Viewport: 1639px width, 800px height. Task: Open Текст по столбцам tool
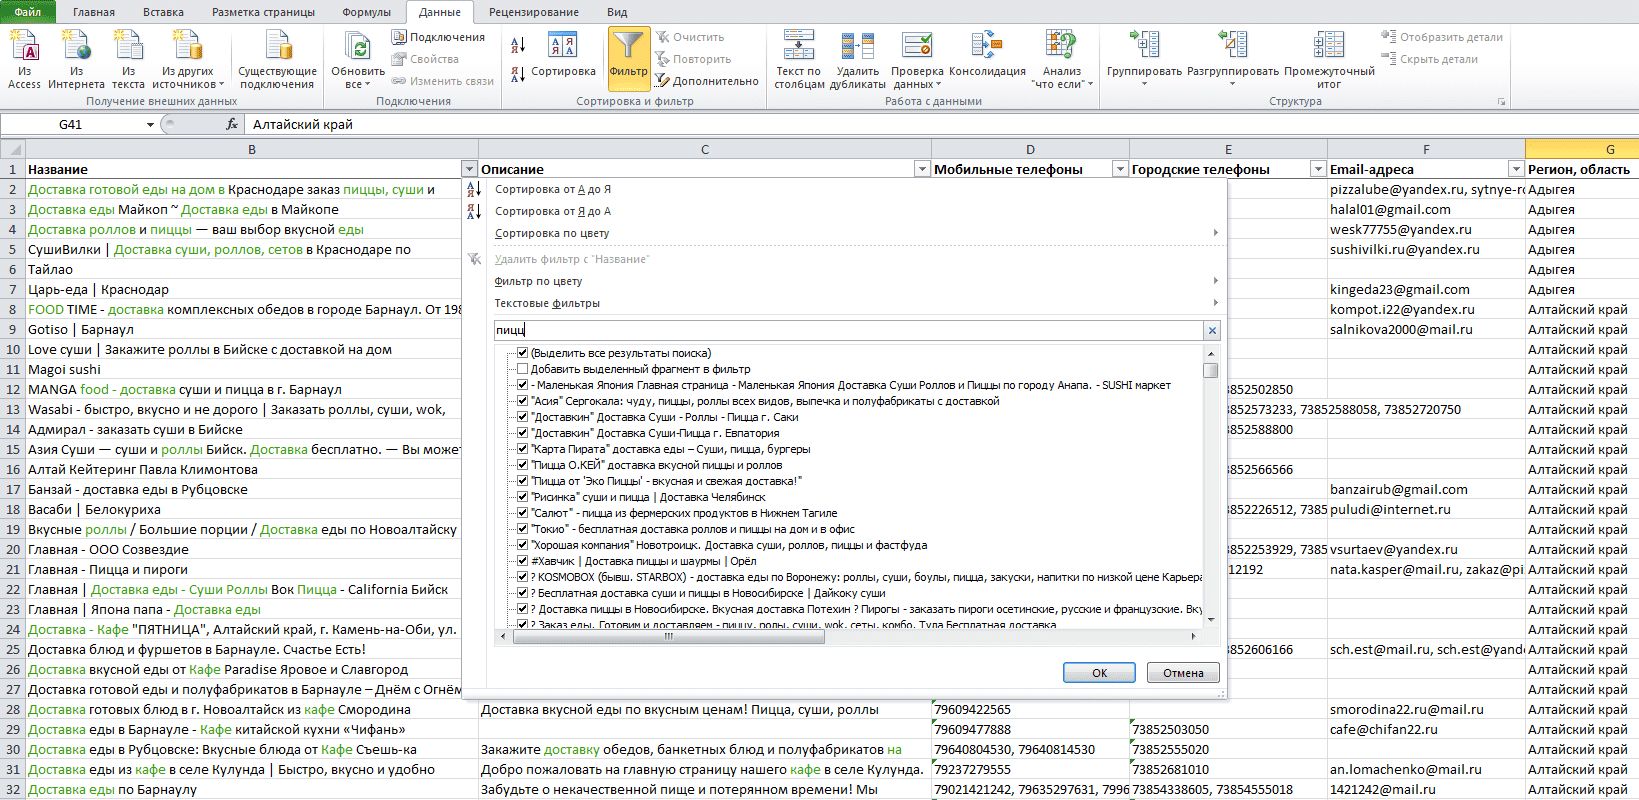pyautogui.click(x=799, y=59)
